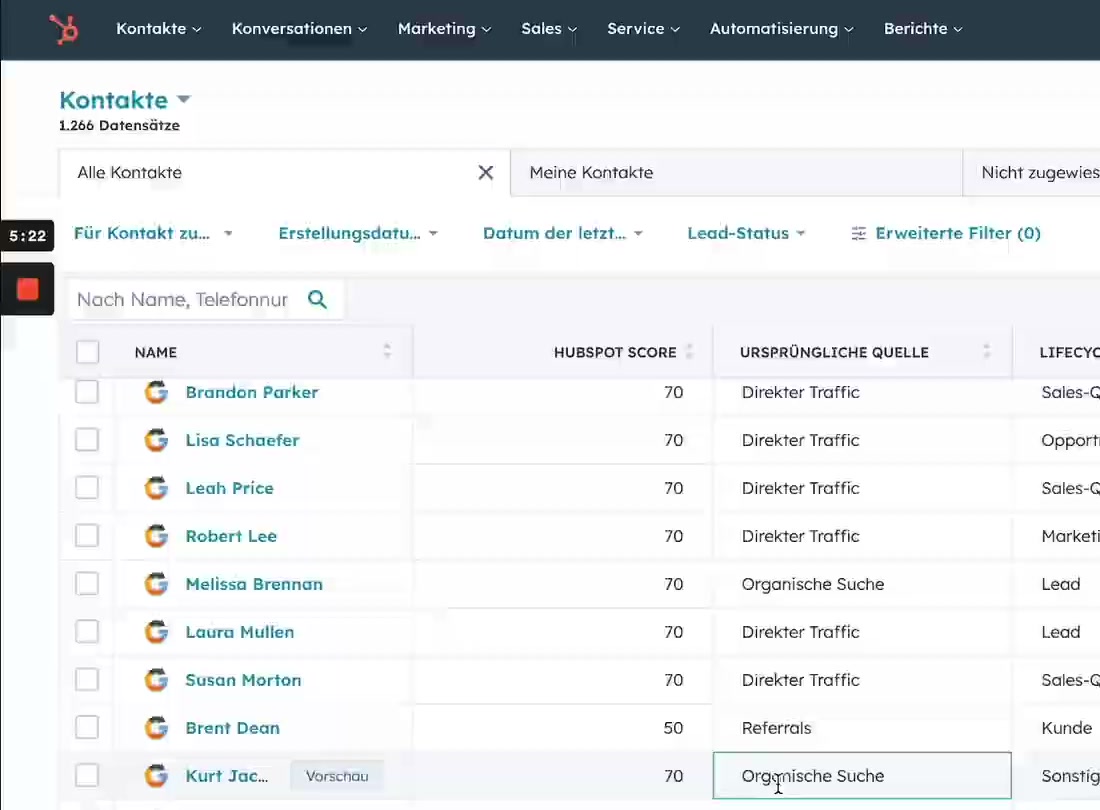This screenshot has width=1100, height=810.
Task: Click the search magnifier icon
Action: (x=317, y=299)
